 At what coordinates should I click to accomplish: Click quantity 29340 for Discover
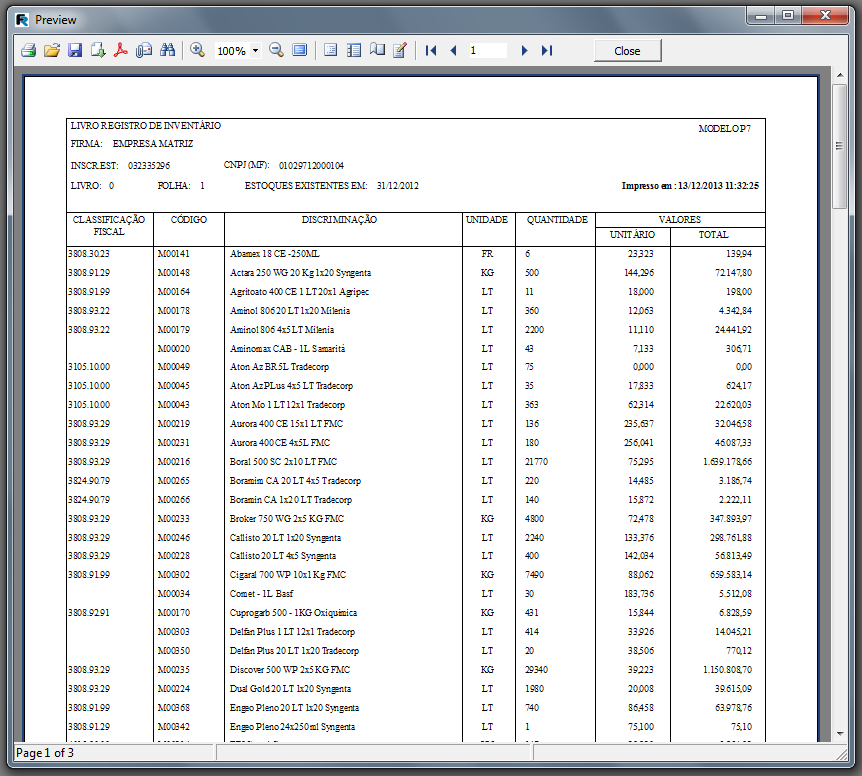(536, 670)
